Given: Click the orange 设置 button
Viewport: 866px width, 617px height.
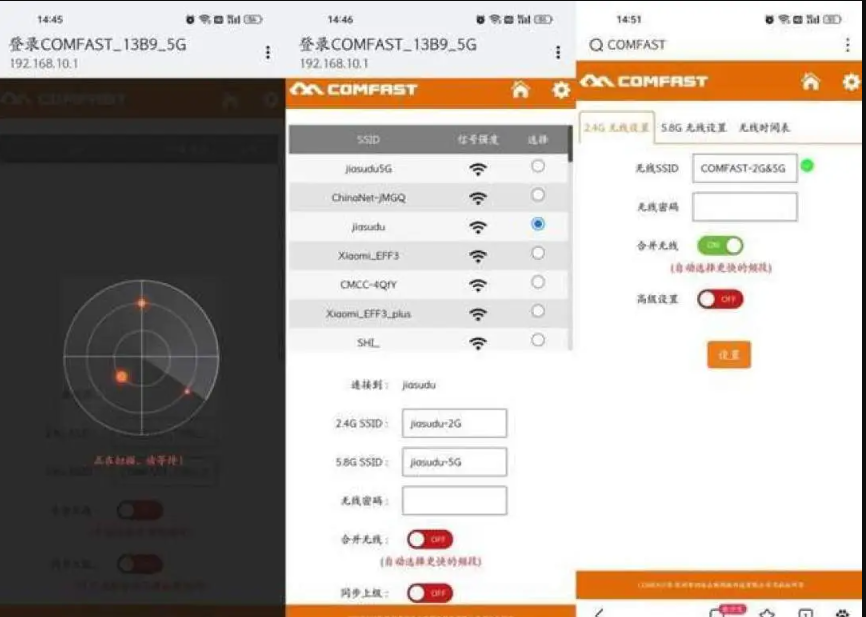Looking at the screenshot, I should [729, 355].
